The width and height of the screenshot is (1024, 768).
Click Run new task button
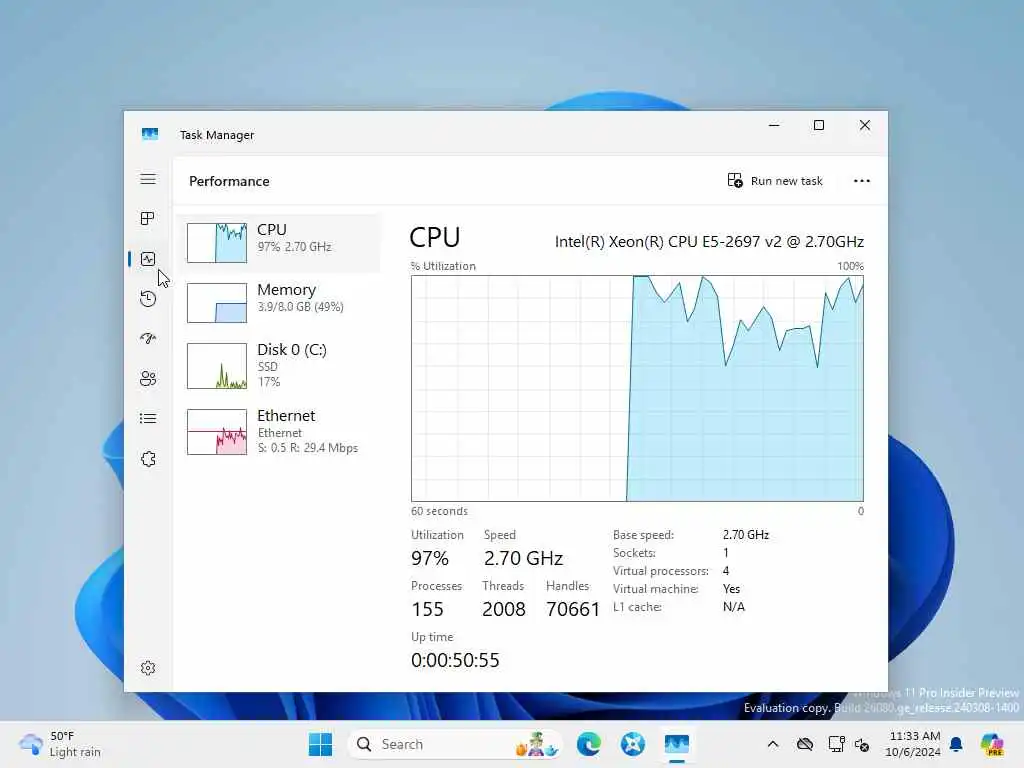775,181
